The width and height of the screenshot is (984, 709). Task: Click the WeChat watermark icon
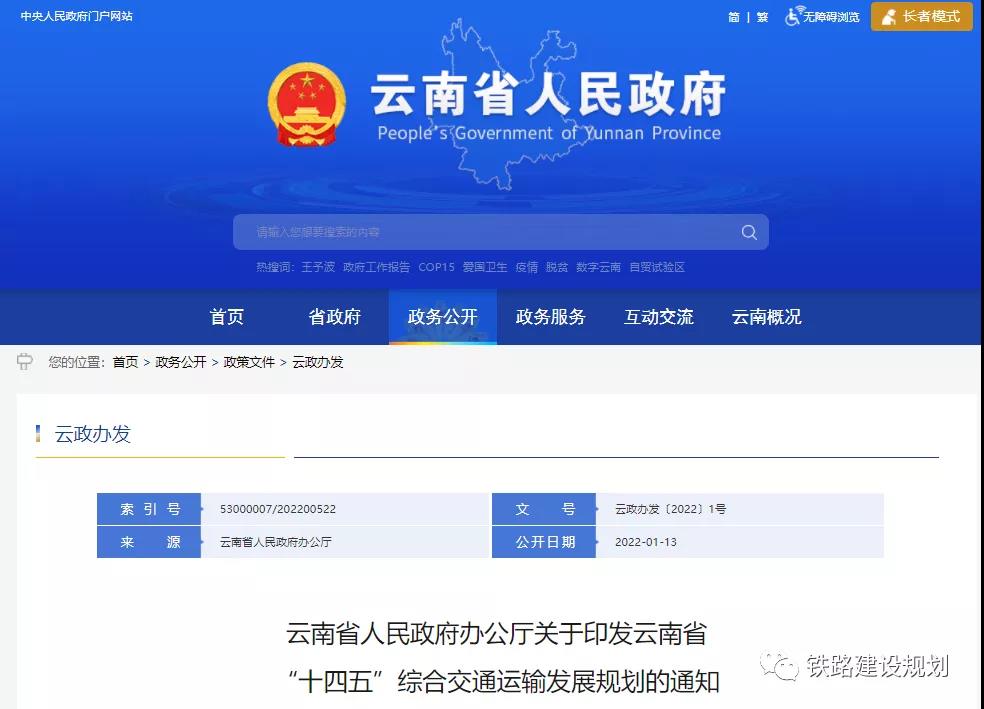point(779,666)
